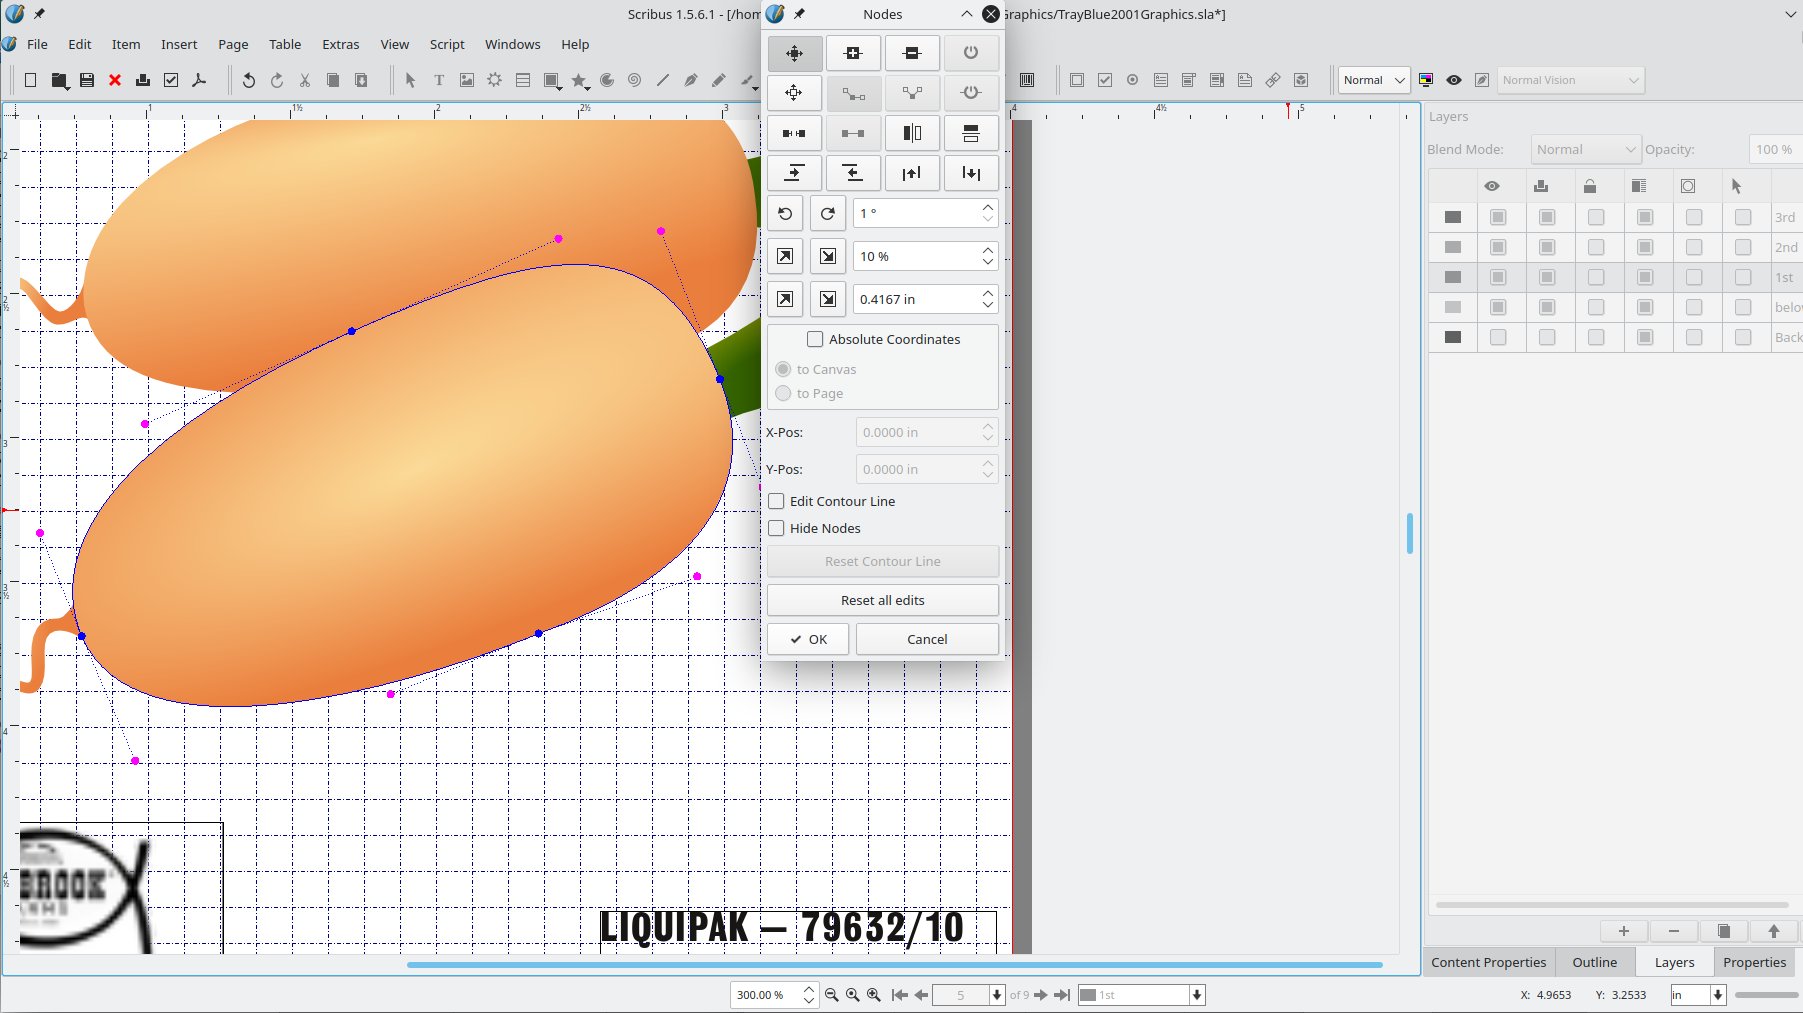Toggle print checkbox of 2nd layer

tap(1547, 247)
